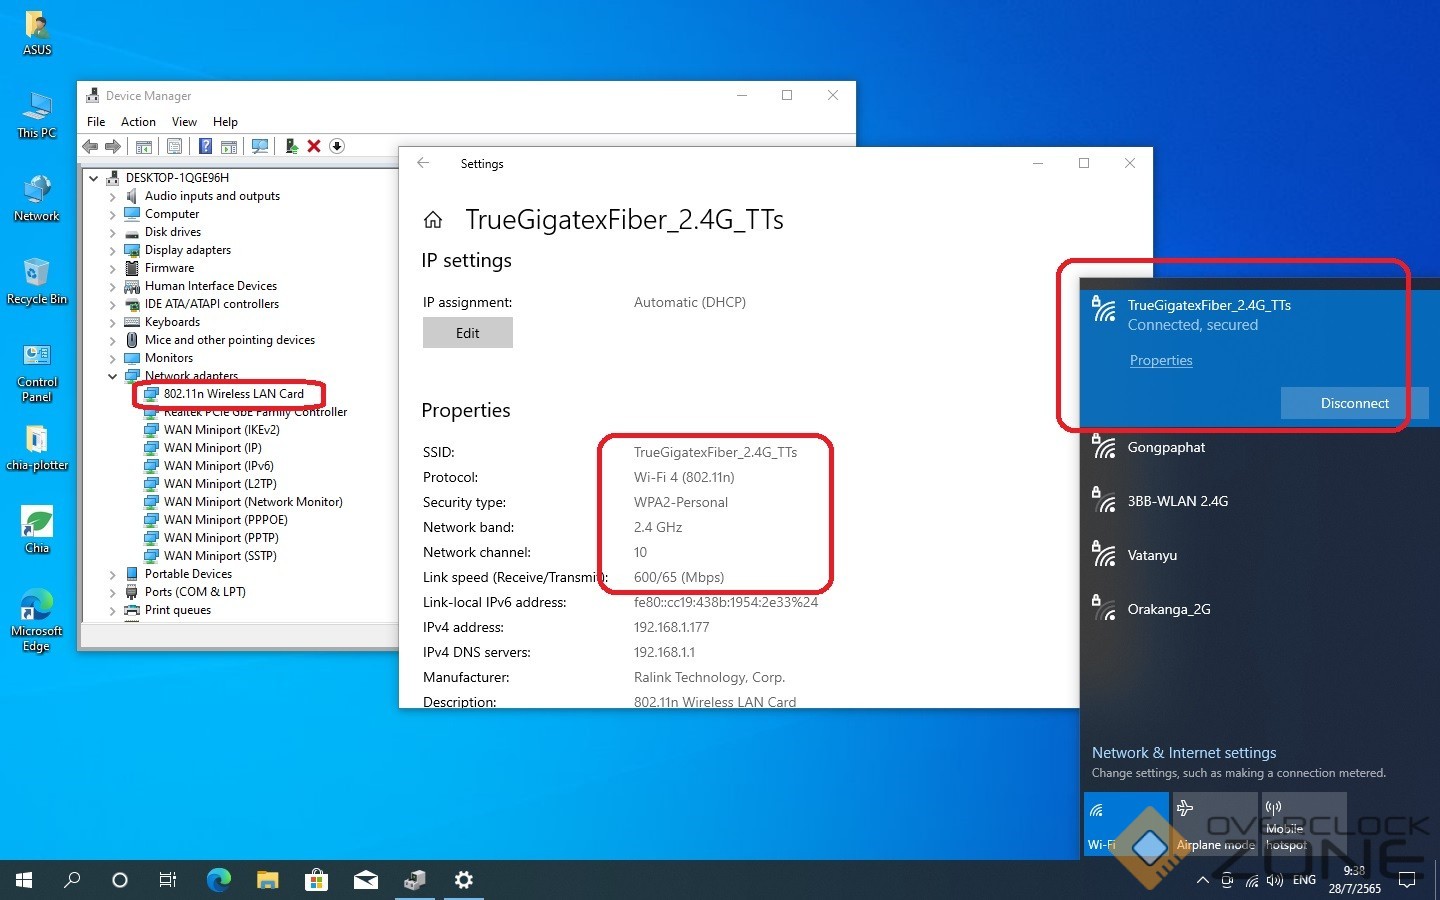Click the red X uninstall device icon

[314, 146]
